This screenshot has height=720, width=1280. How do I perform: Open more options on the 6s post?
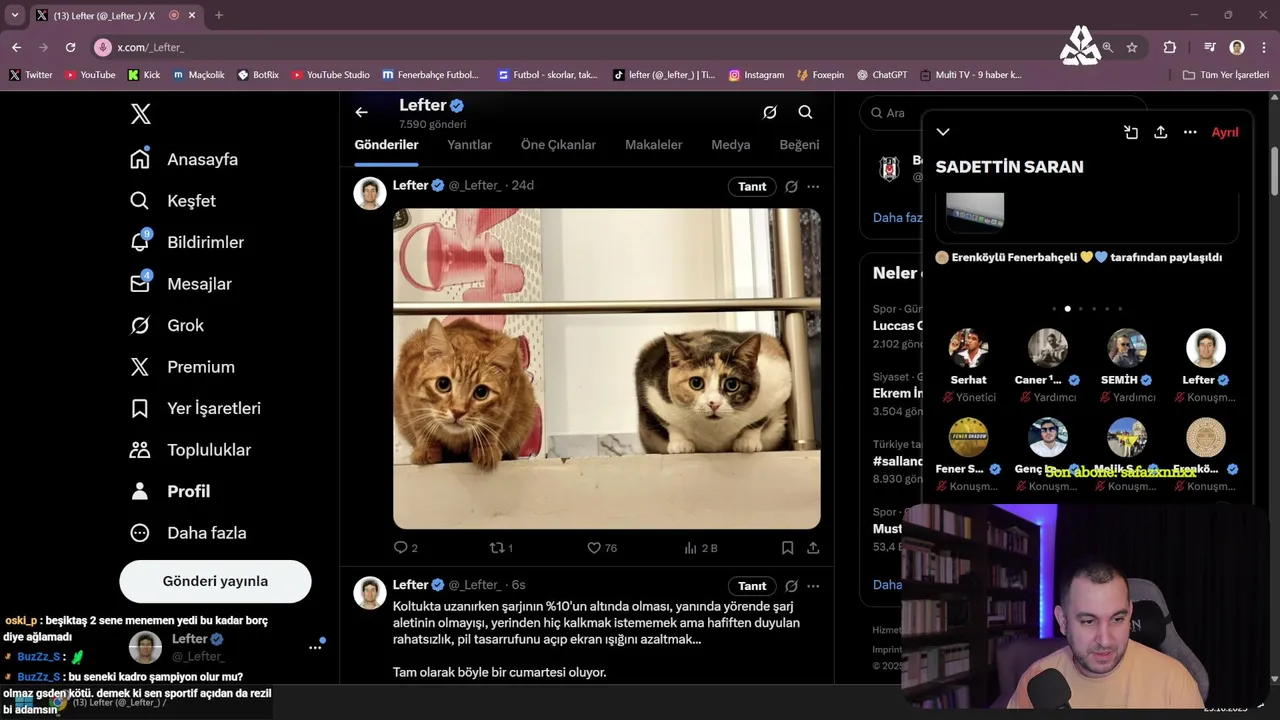tap(813, 586)
